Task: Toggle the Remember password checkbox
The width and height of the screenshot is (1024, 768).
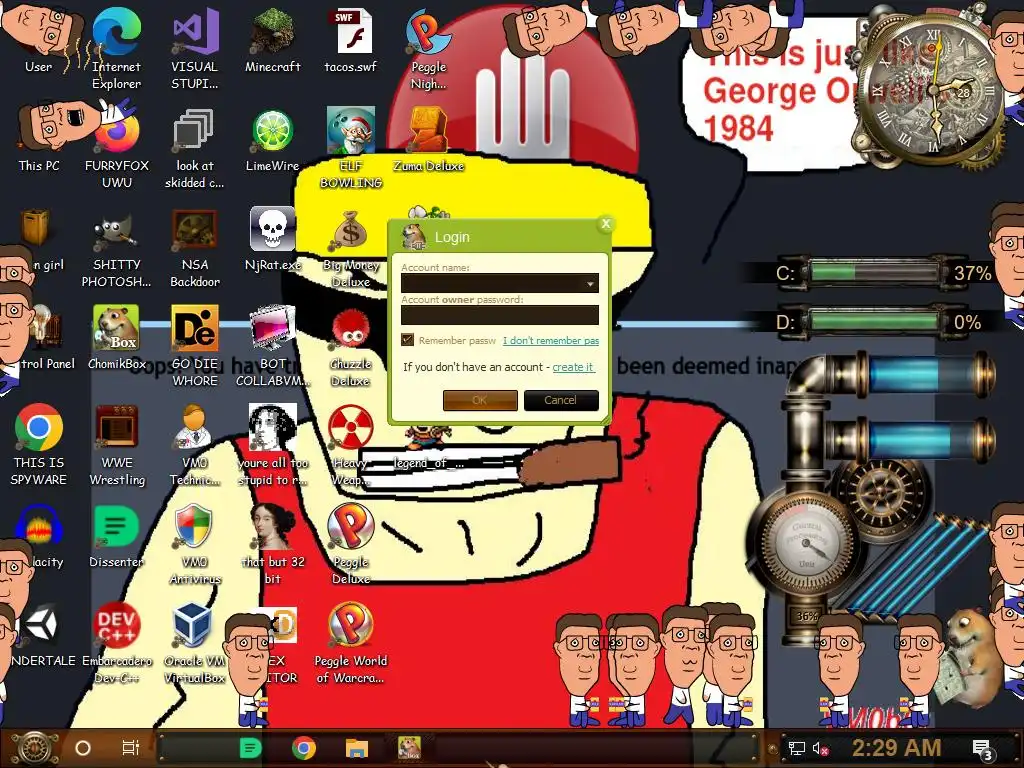Action: coord(408,340)
